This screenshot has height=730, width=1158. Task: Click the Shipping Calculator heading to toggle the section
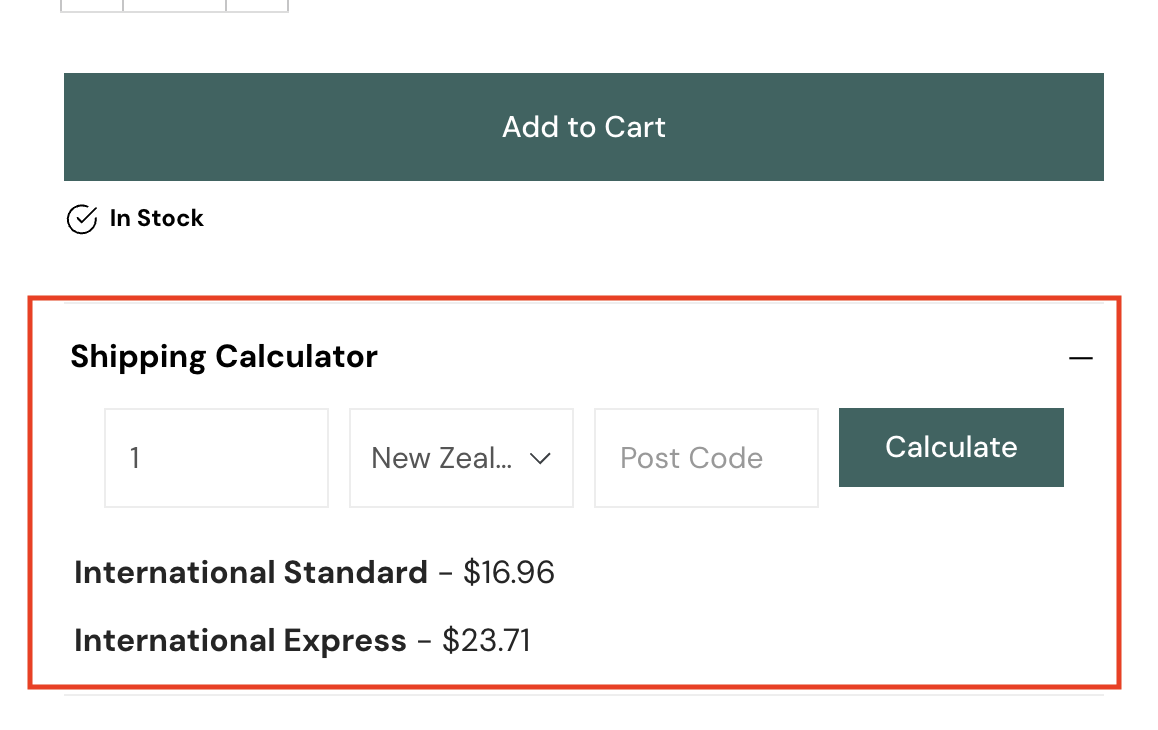(224, 357)
